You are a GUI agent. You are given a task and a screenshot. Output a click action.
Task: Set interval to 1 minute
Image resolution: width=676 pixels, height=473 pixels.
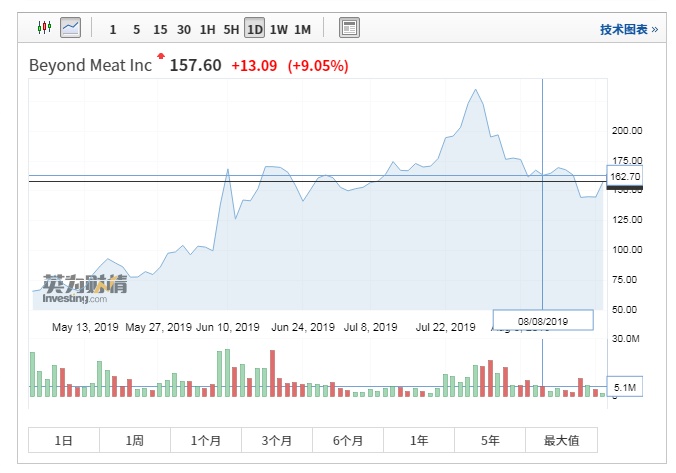[x=113, y=29]
